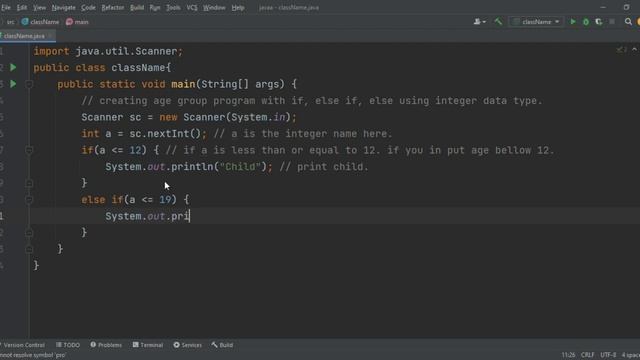Restore the IDE window size
This screenshot has width=640, height=360.
pyautogui.click(x=626, y=7)
